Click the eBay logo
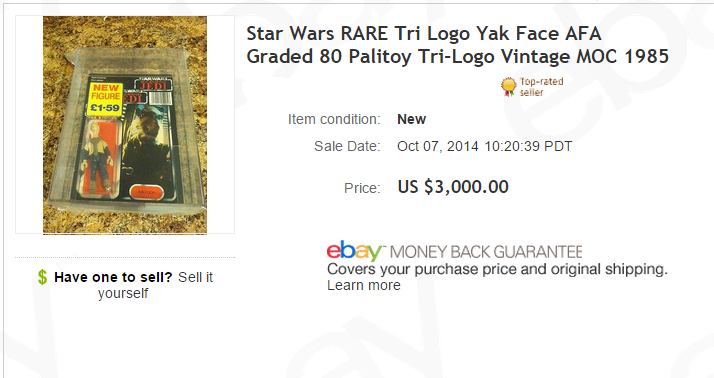This screenshot has width=714, height=378. 355,251
